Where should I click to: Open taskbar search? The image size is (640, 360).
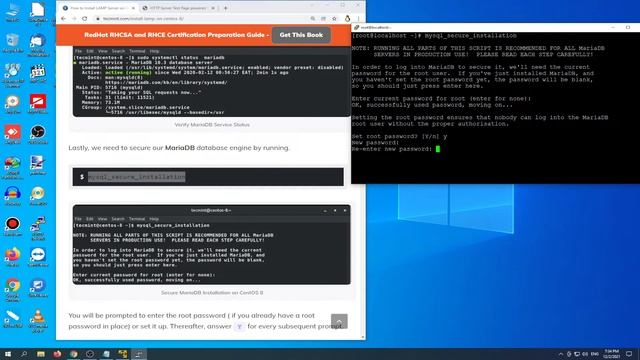click(x=24, y=354)
